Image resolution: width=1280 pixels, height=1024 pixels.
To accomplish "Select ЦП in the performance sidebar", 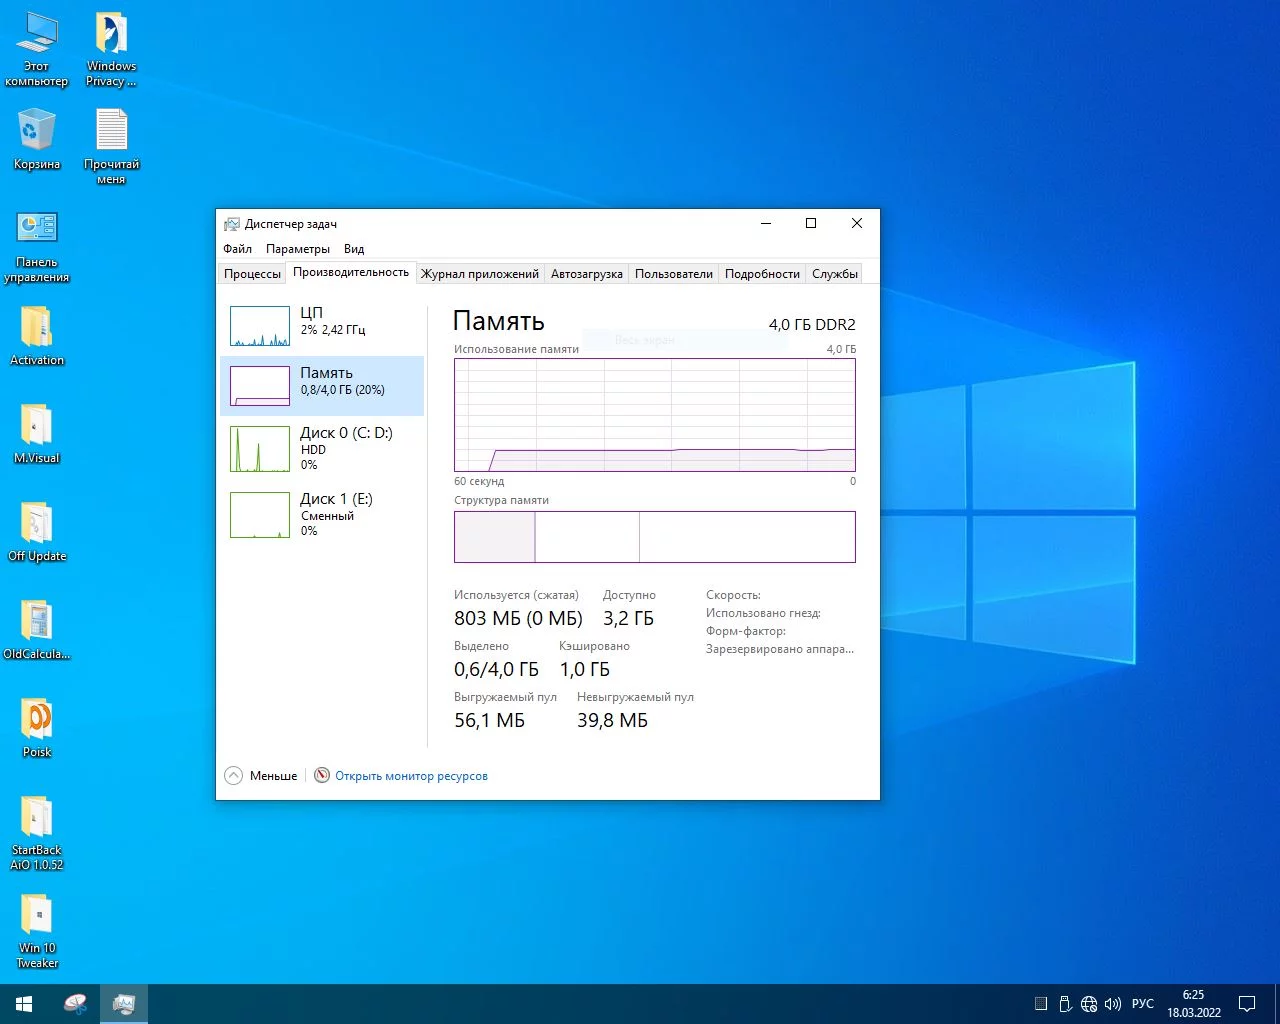I will click(x=322, y=326).
